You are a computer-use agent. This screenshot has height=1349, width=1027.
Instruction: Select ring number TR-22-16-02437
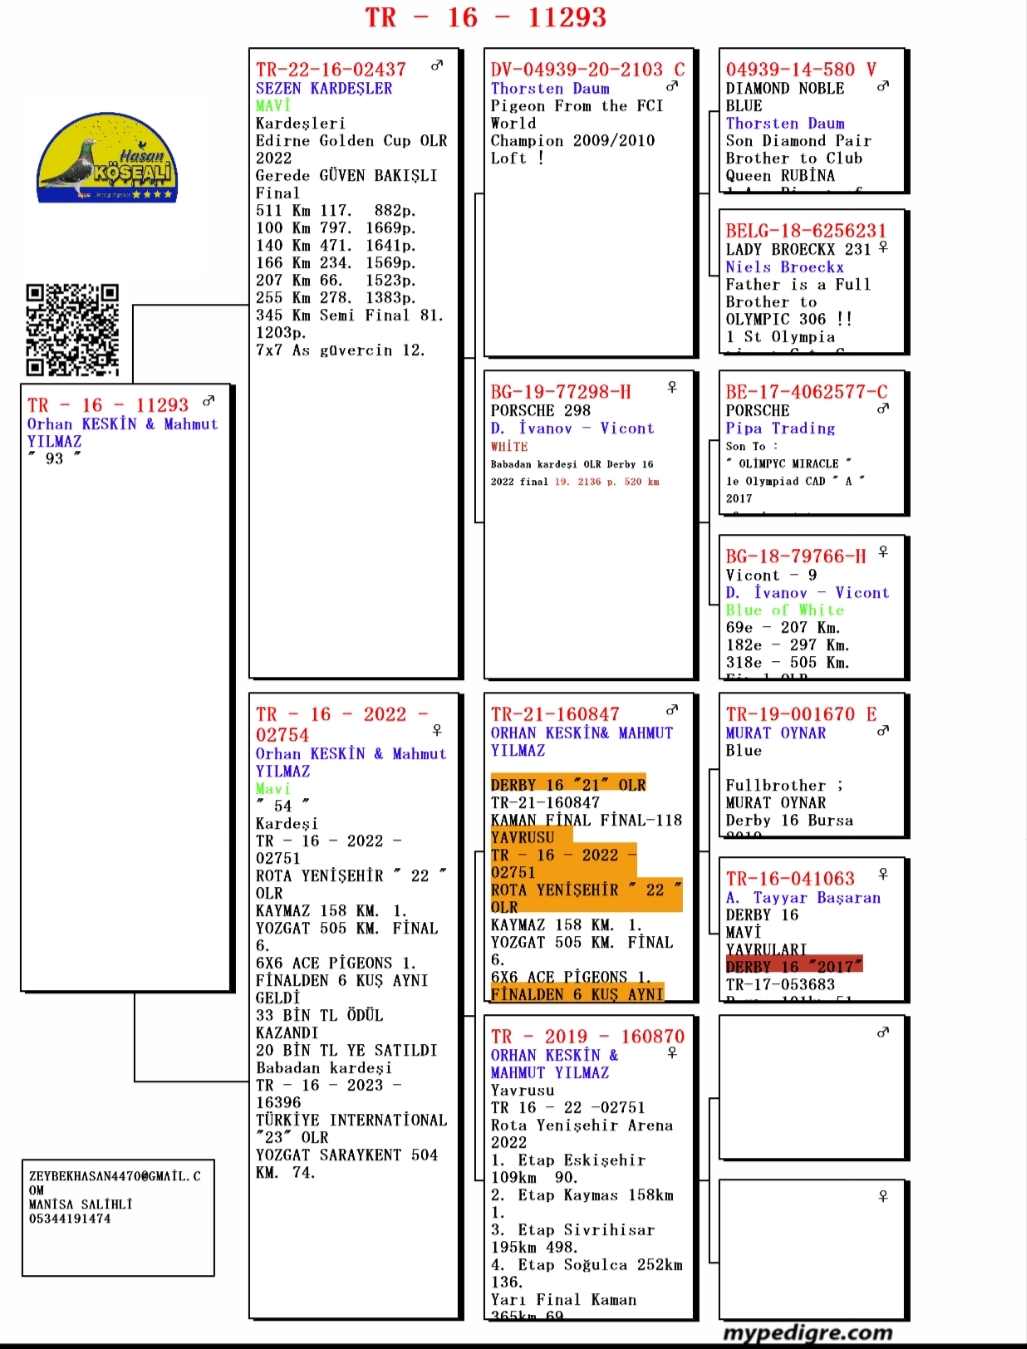point(331,69)
